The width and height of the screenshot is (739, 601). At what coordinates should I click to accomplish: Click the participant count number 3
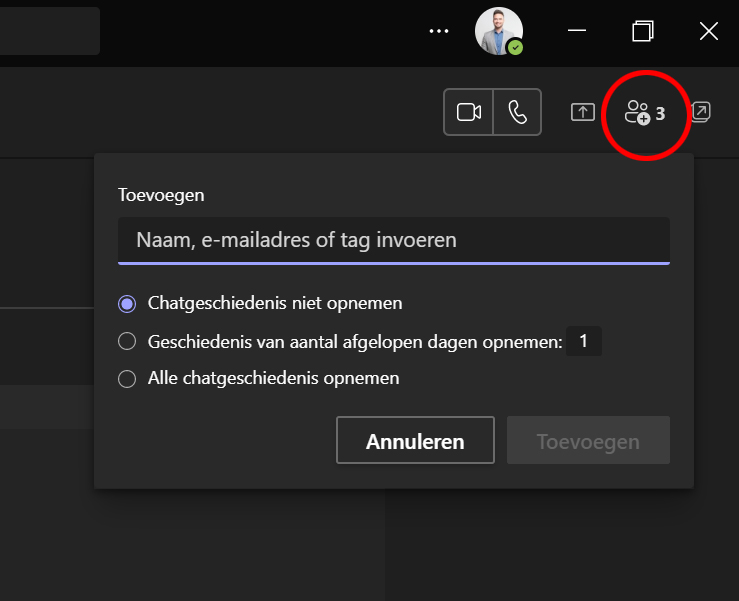[x=660, y=113]
